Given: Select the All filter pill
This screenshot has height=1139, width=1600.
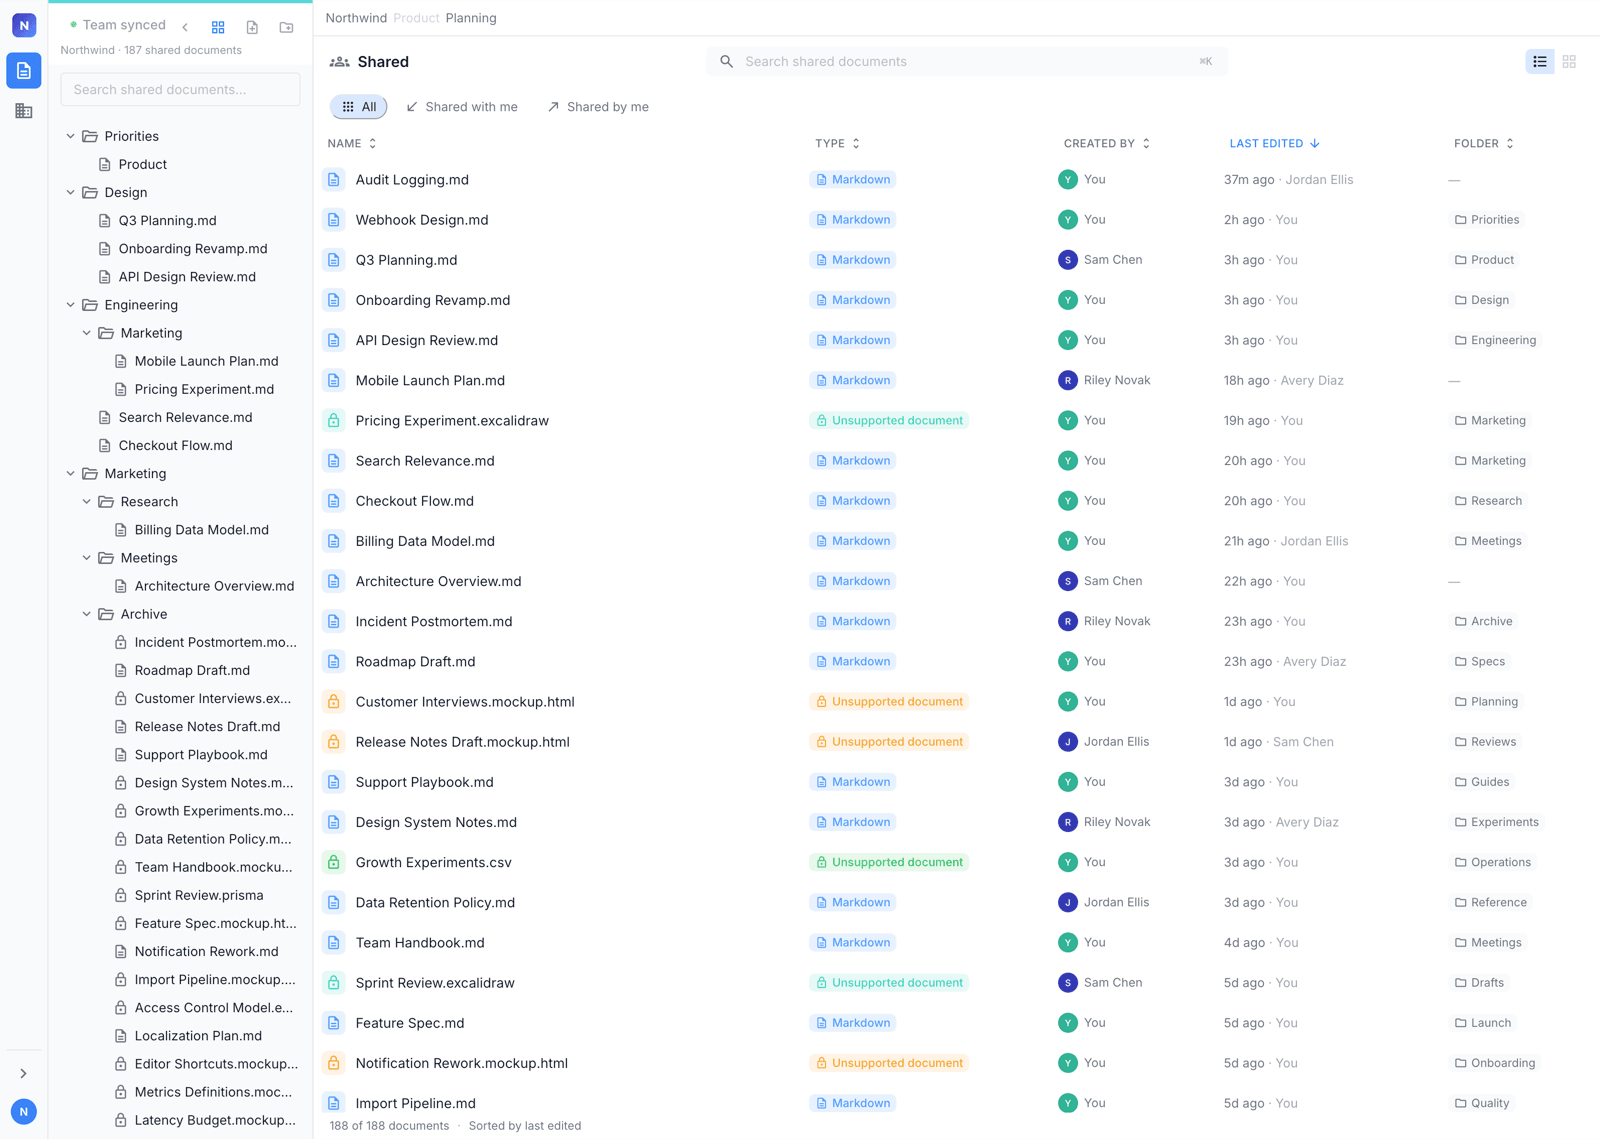Looking at the screenshot, I should coord(359,107).
